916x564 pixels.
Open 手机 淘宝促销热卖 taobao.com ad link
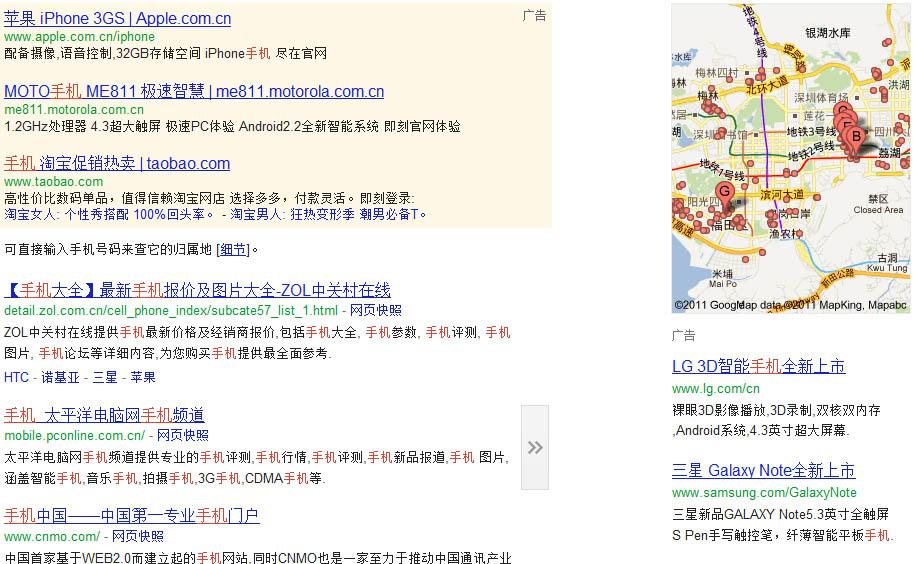tap(117, 163)
